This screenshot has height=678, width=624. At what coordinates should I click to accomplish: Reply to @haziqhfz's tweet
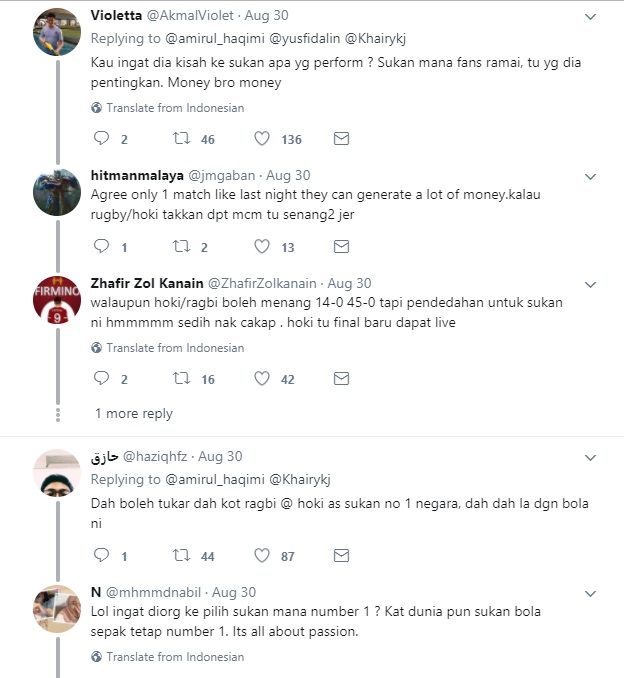click(x=101, y=555)
